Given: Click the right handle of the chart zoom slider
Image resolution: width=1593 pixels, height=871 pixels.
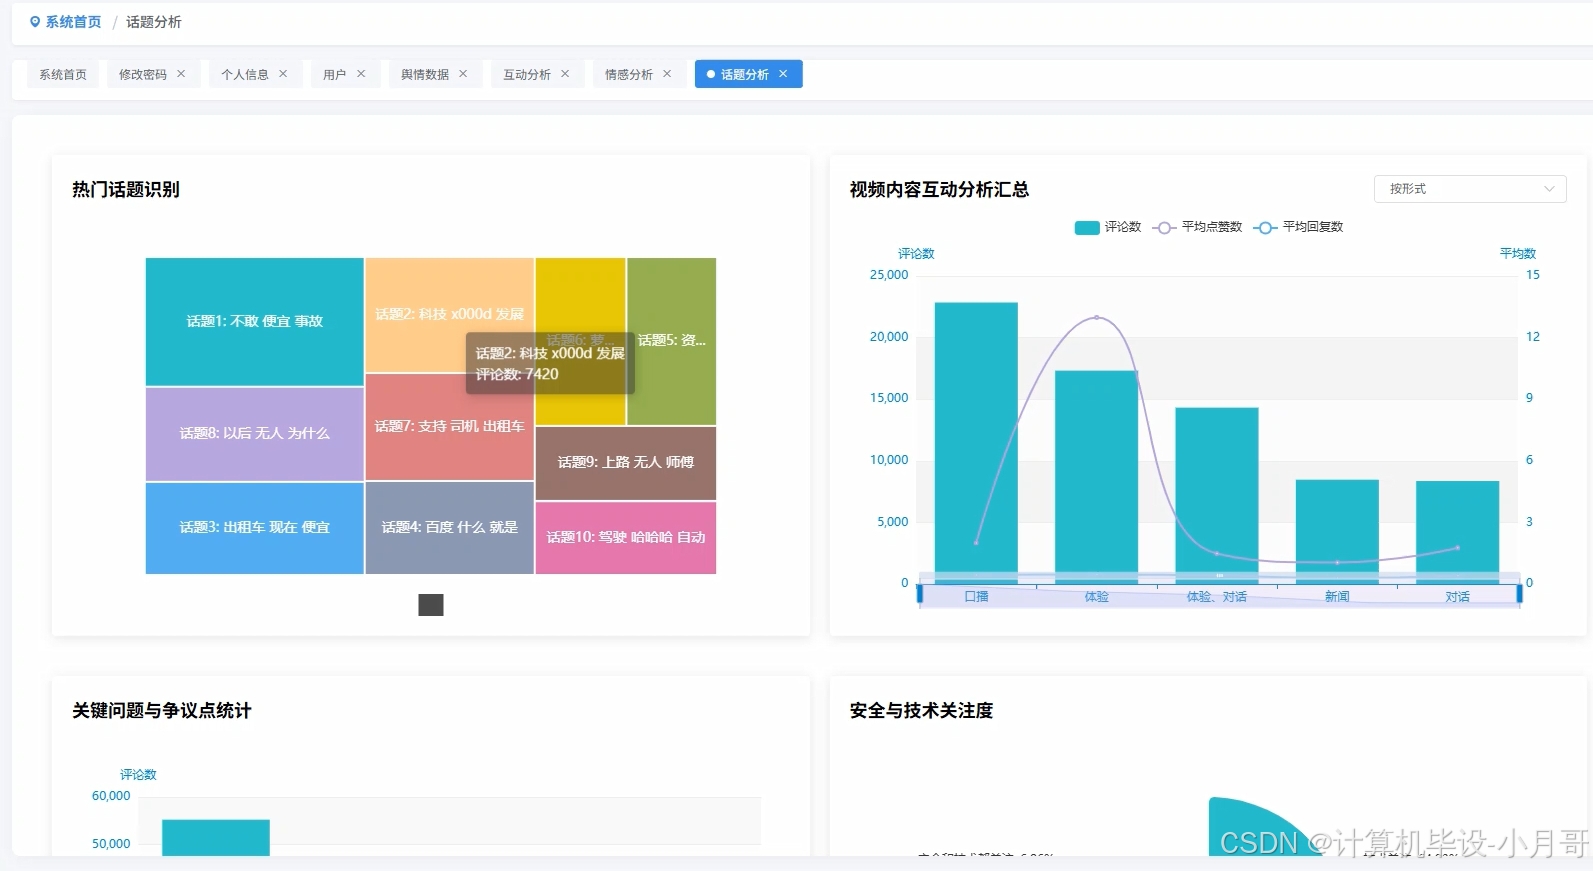Looking at the screenshot, I should coord(1520,595).
